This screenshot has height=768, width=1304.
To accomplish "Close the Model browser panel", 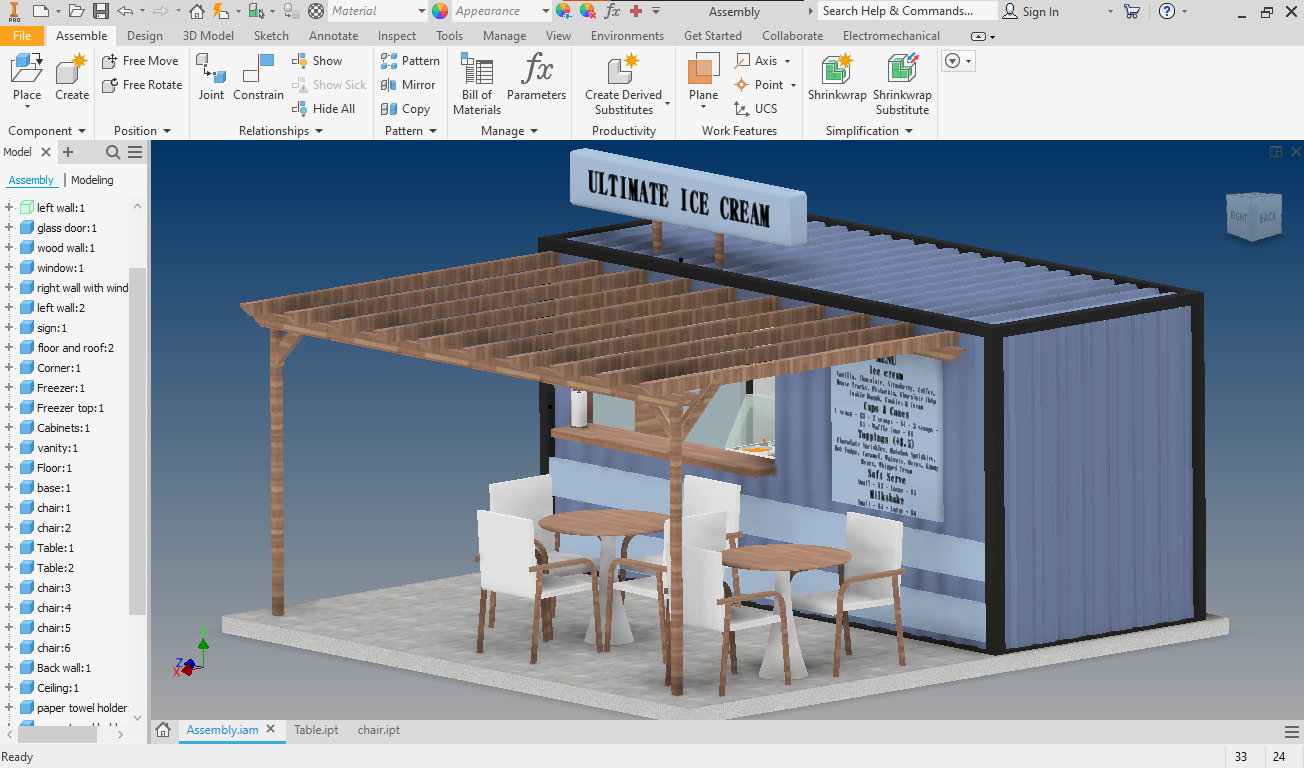I will coord(45,152).
